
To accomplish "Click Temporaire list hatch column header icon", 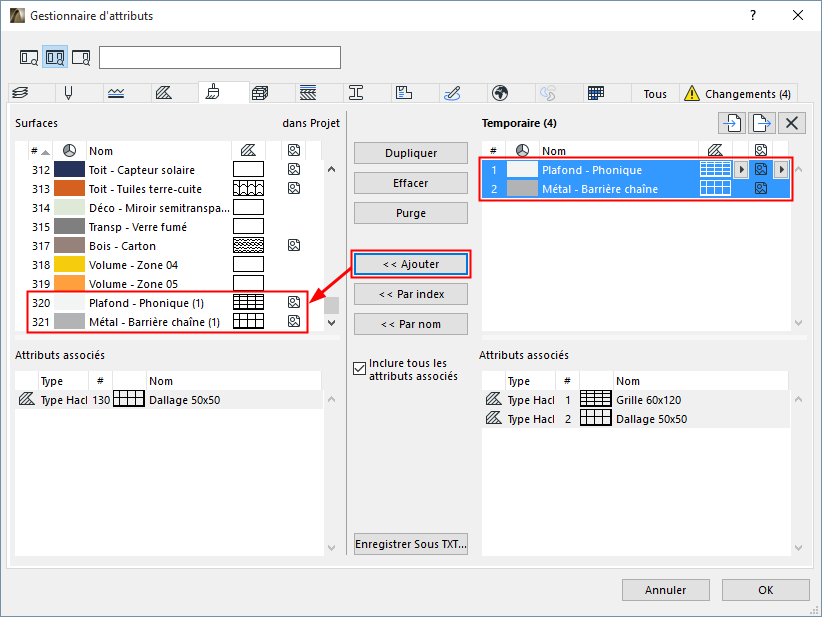I will coord(715,151).
